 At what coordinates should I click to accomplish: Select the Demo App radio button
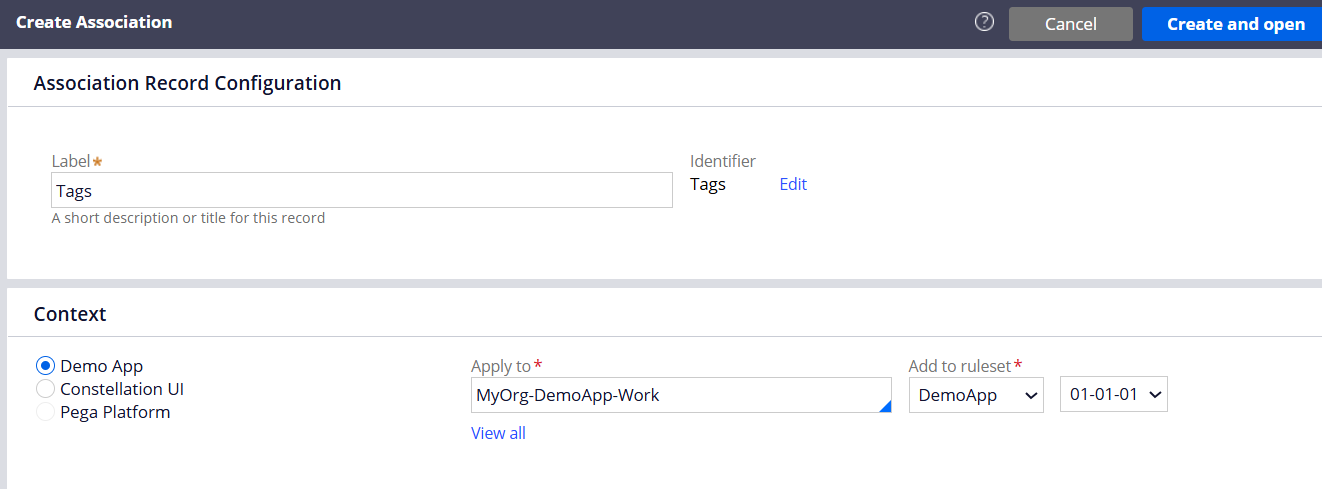pyautogui.click(x=45, y=366)
